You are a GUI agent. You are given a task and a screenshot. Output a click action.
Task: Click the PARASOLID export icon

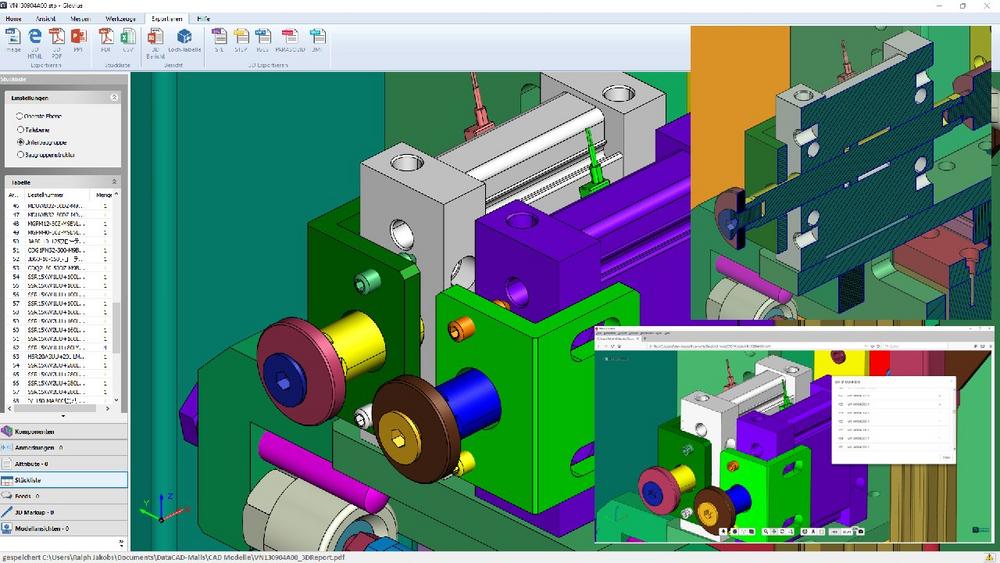coord(289,40)
